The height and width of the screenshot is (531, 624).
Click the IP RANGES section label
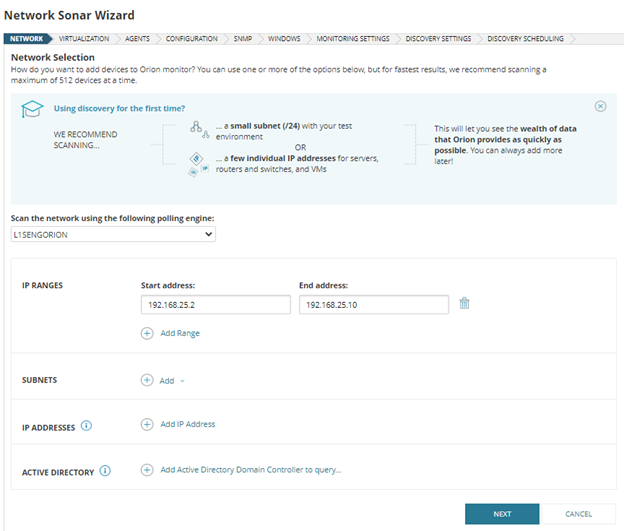(x=42, y=285)
